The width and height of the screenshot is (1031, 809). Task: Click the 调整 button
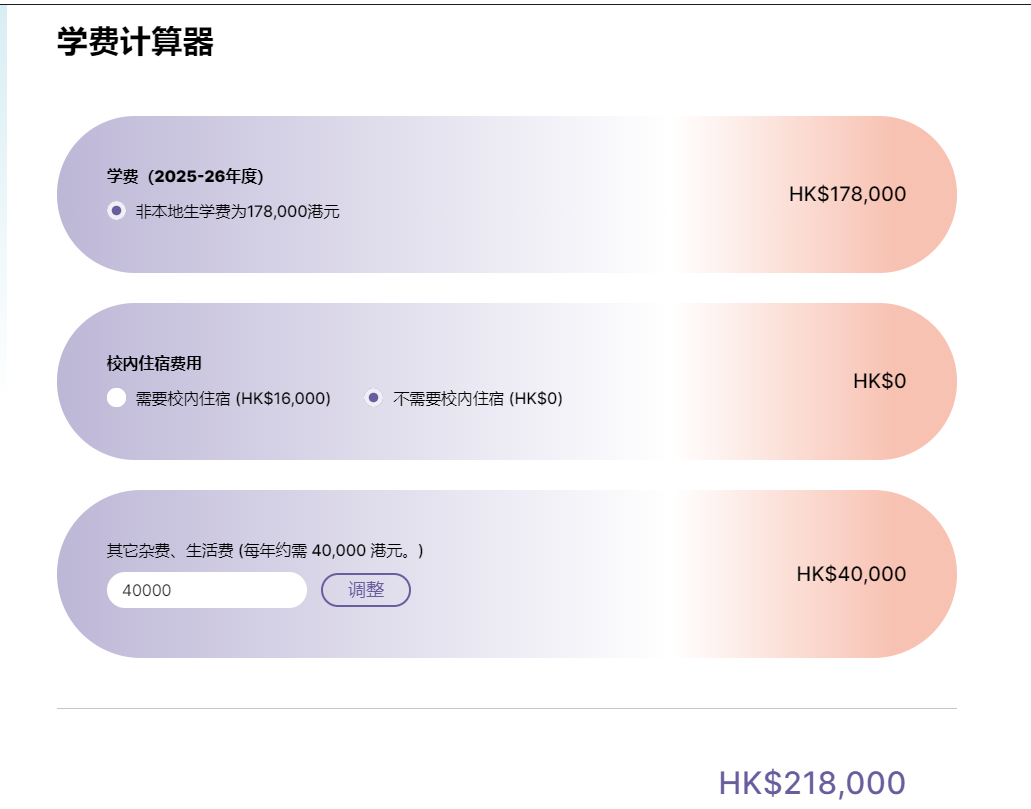365,590
